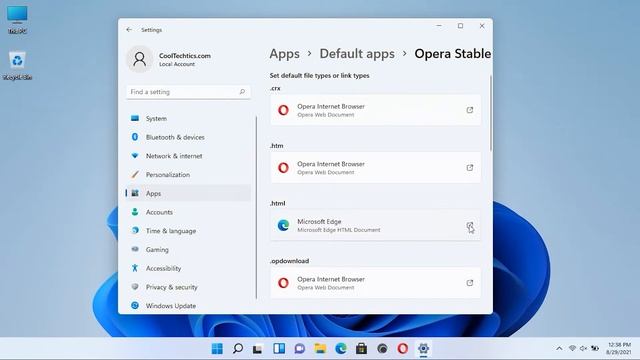Click open-link icon on .opdownload row
The height and width of the screenshot is (360, 640).
point(470,283)
